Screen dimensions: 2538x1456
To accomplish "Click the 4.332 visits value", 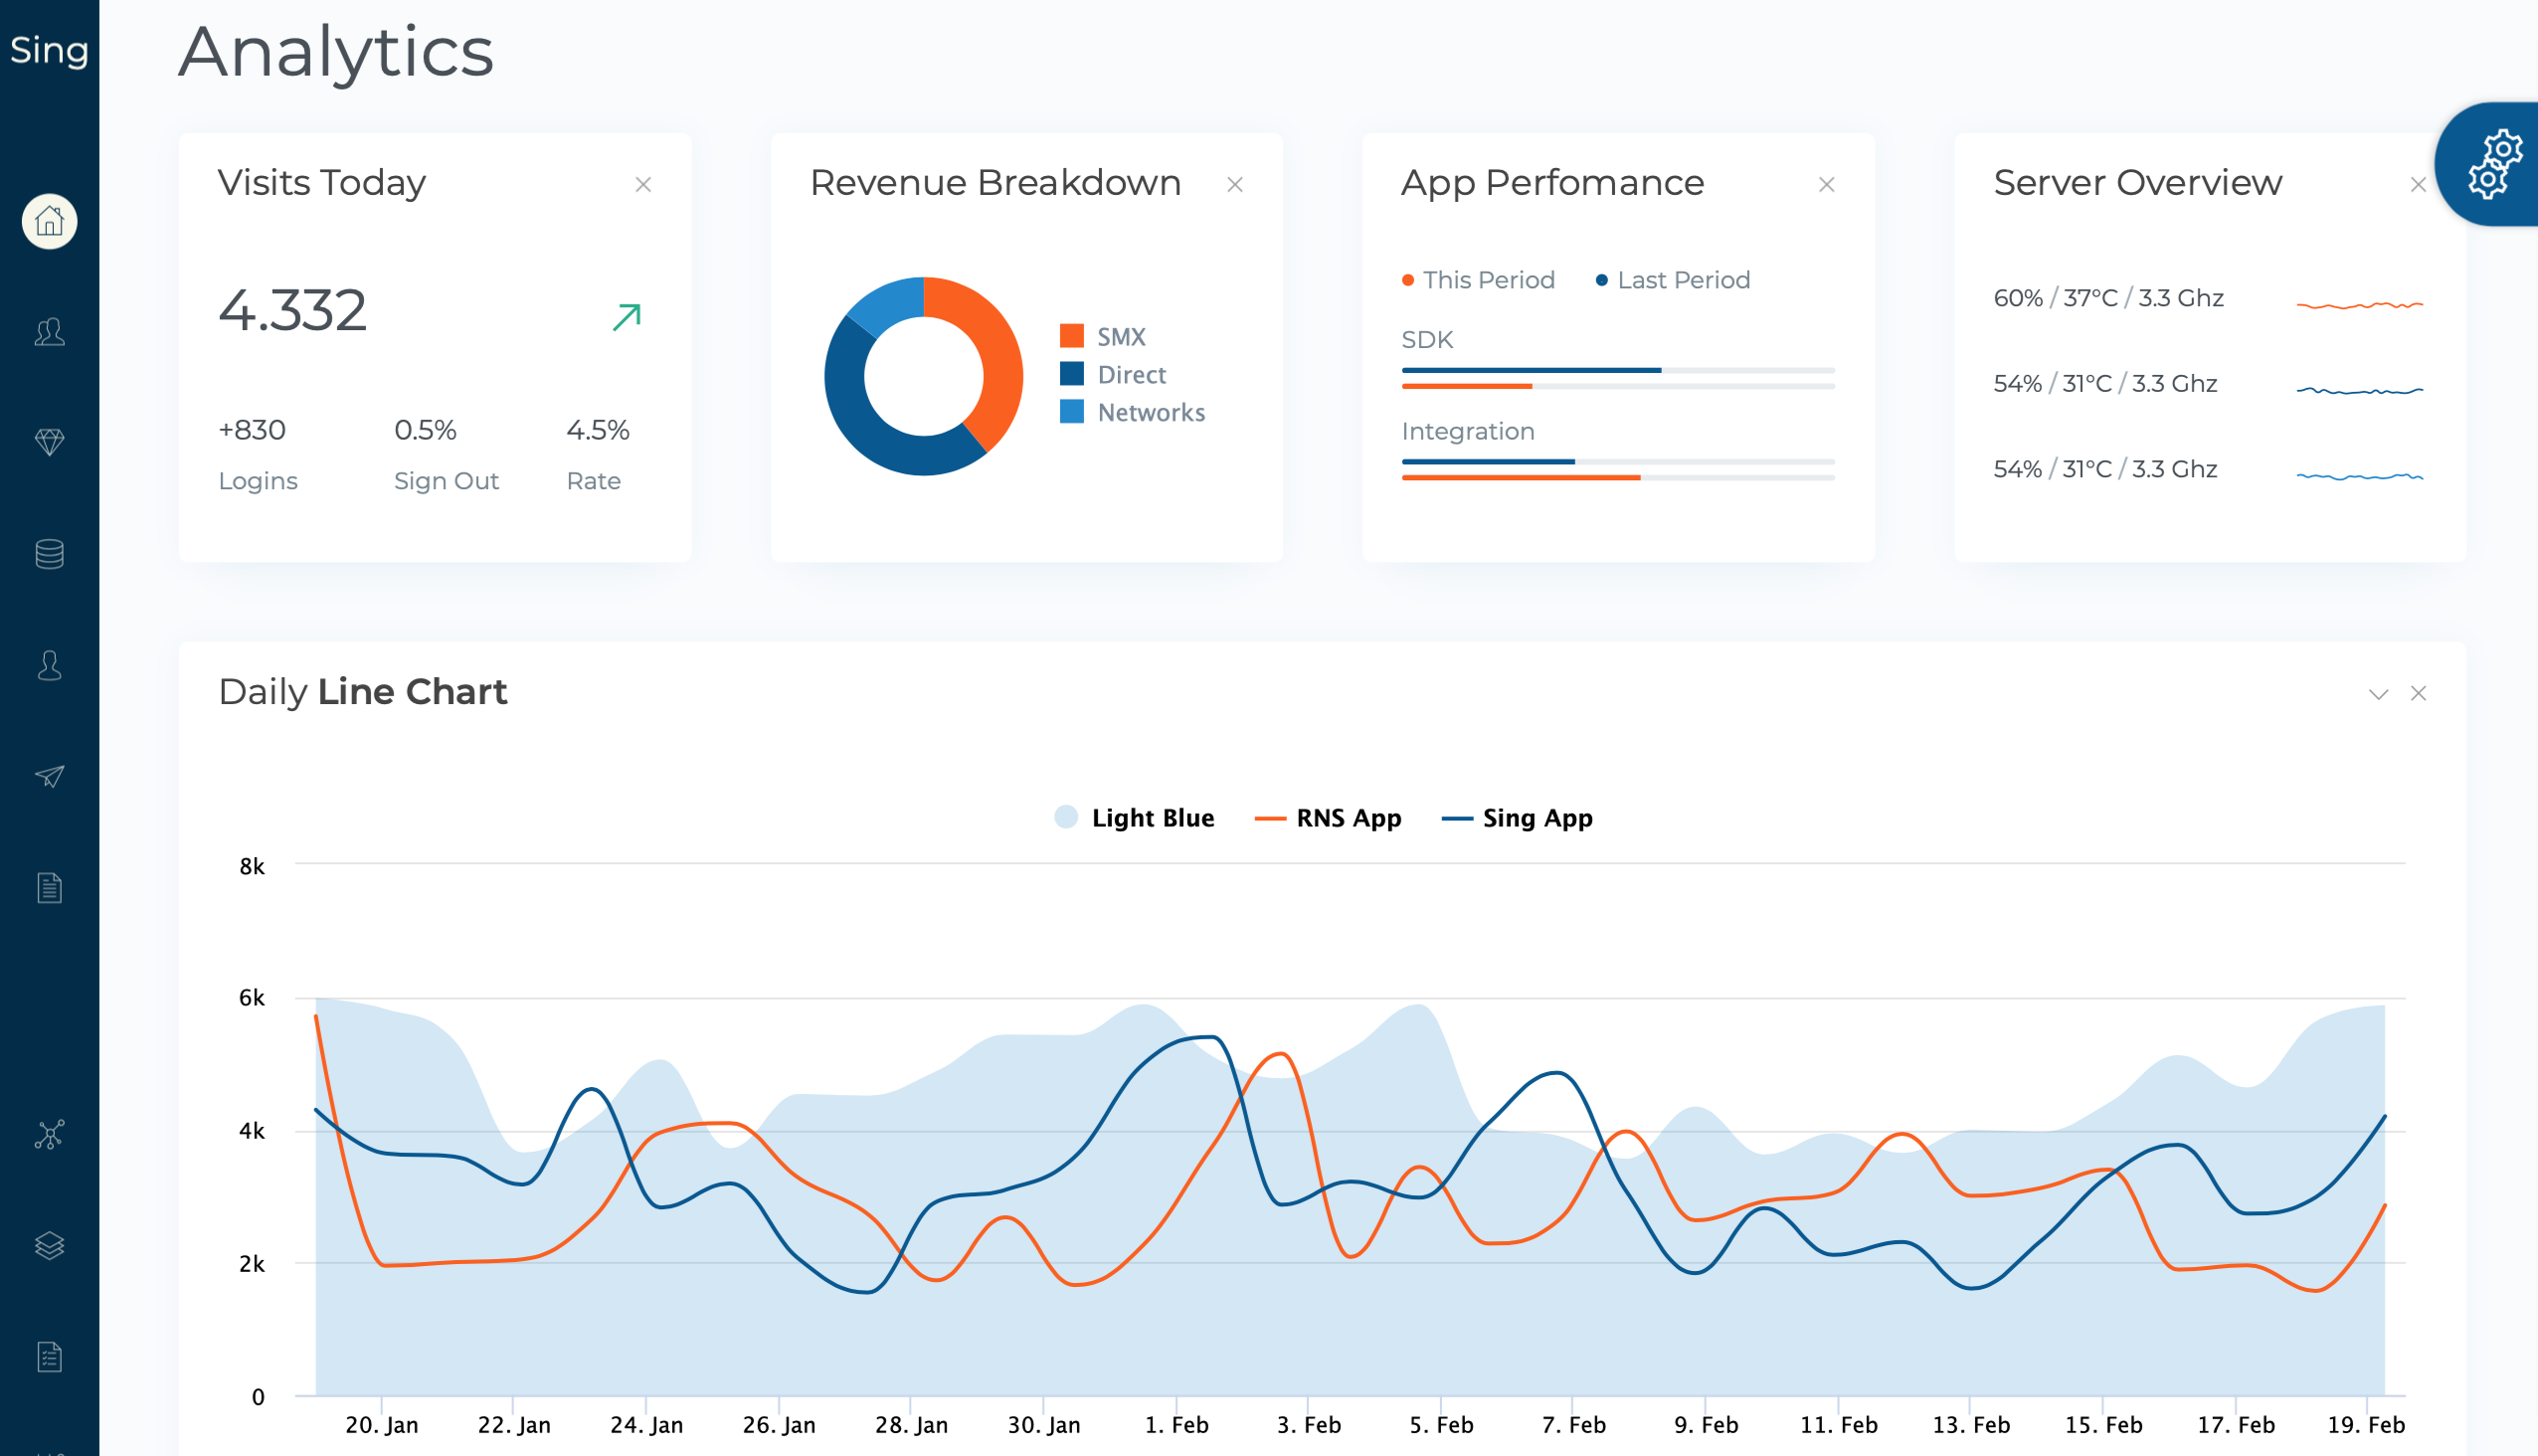I will point(293,310).
